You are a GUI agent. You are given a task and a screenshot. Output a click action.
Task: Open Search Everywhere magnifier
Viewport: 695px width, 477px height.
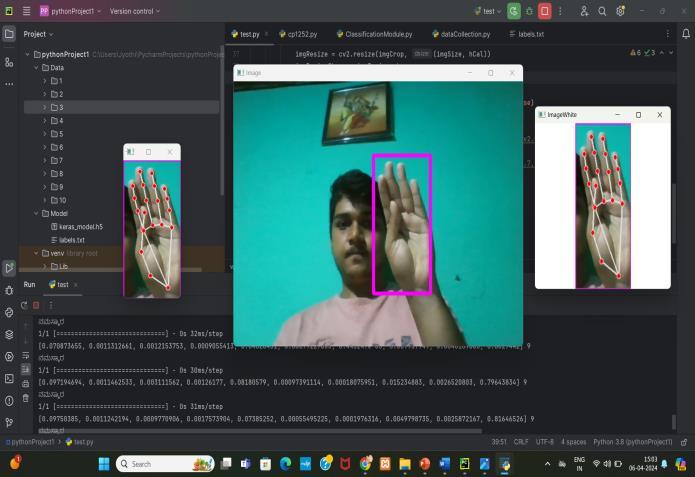[602, 11]
